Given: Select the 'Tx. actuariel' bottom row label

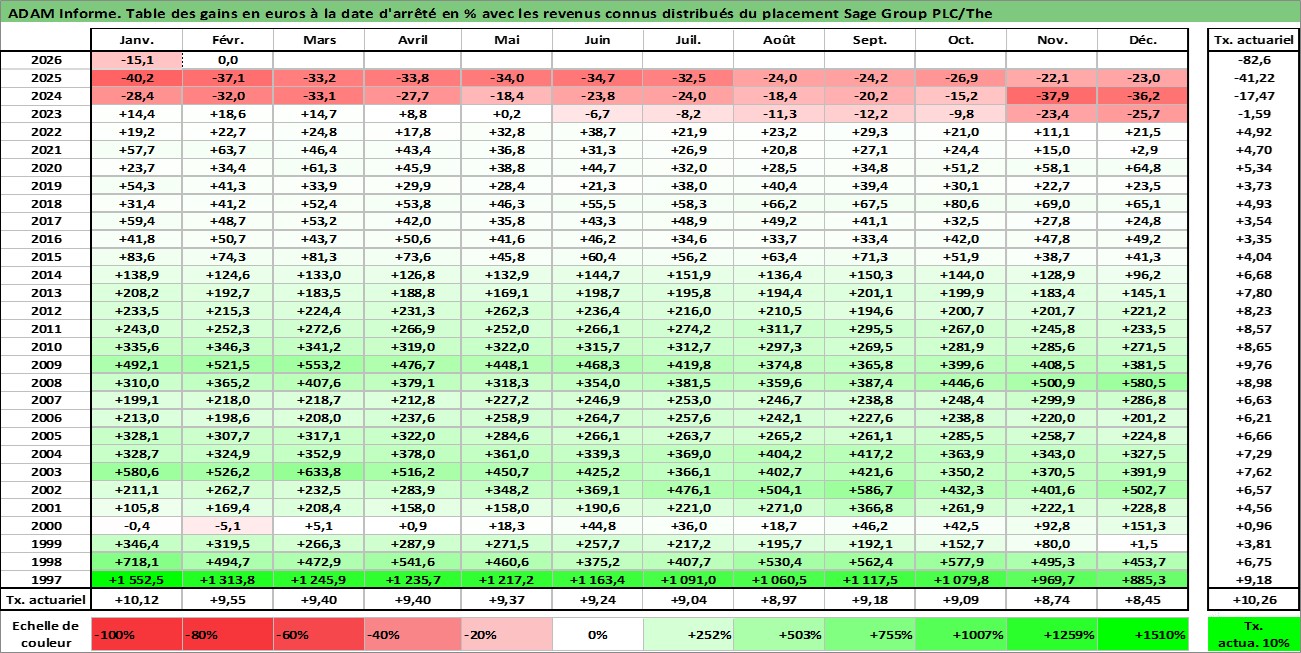Looking at the screenshot, I should [45, 599].
